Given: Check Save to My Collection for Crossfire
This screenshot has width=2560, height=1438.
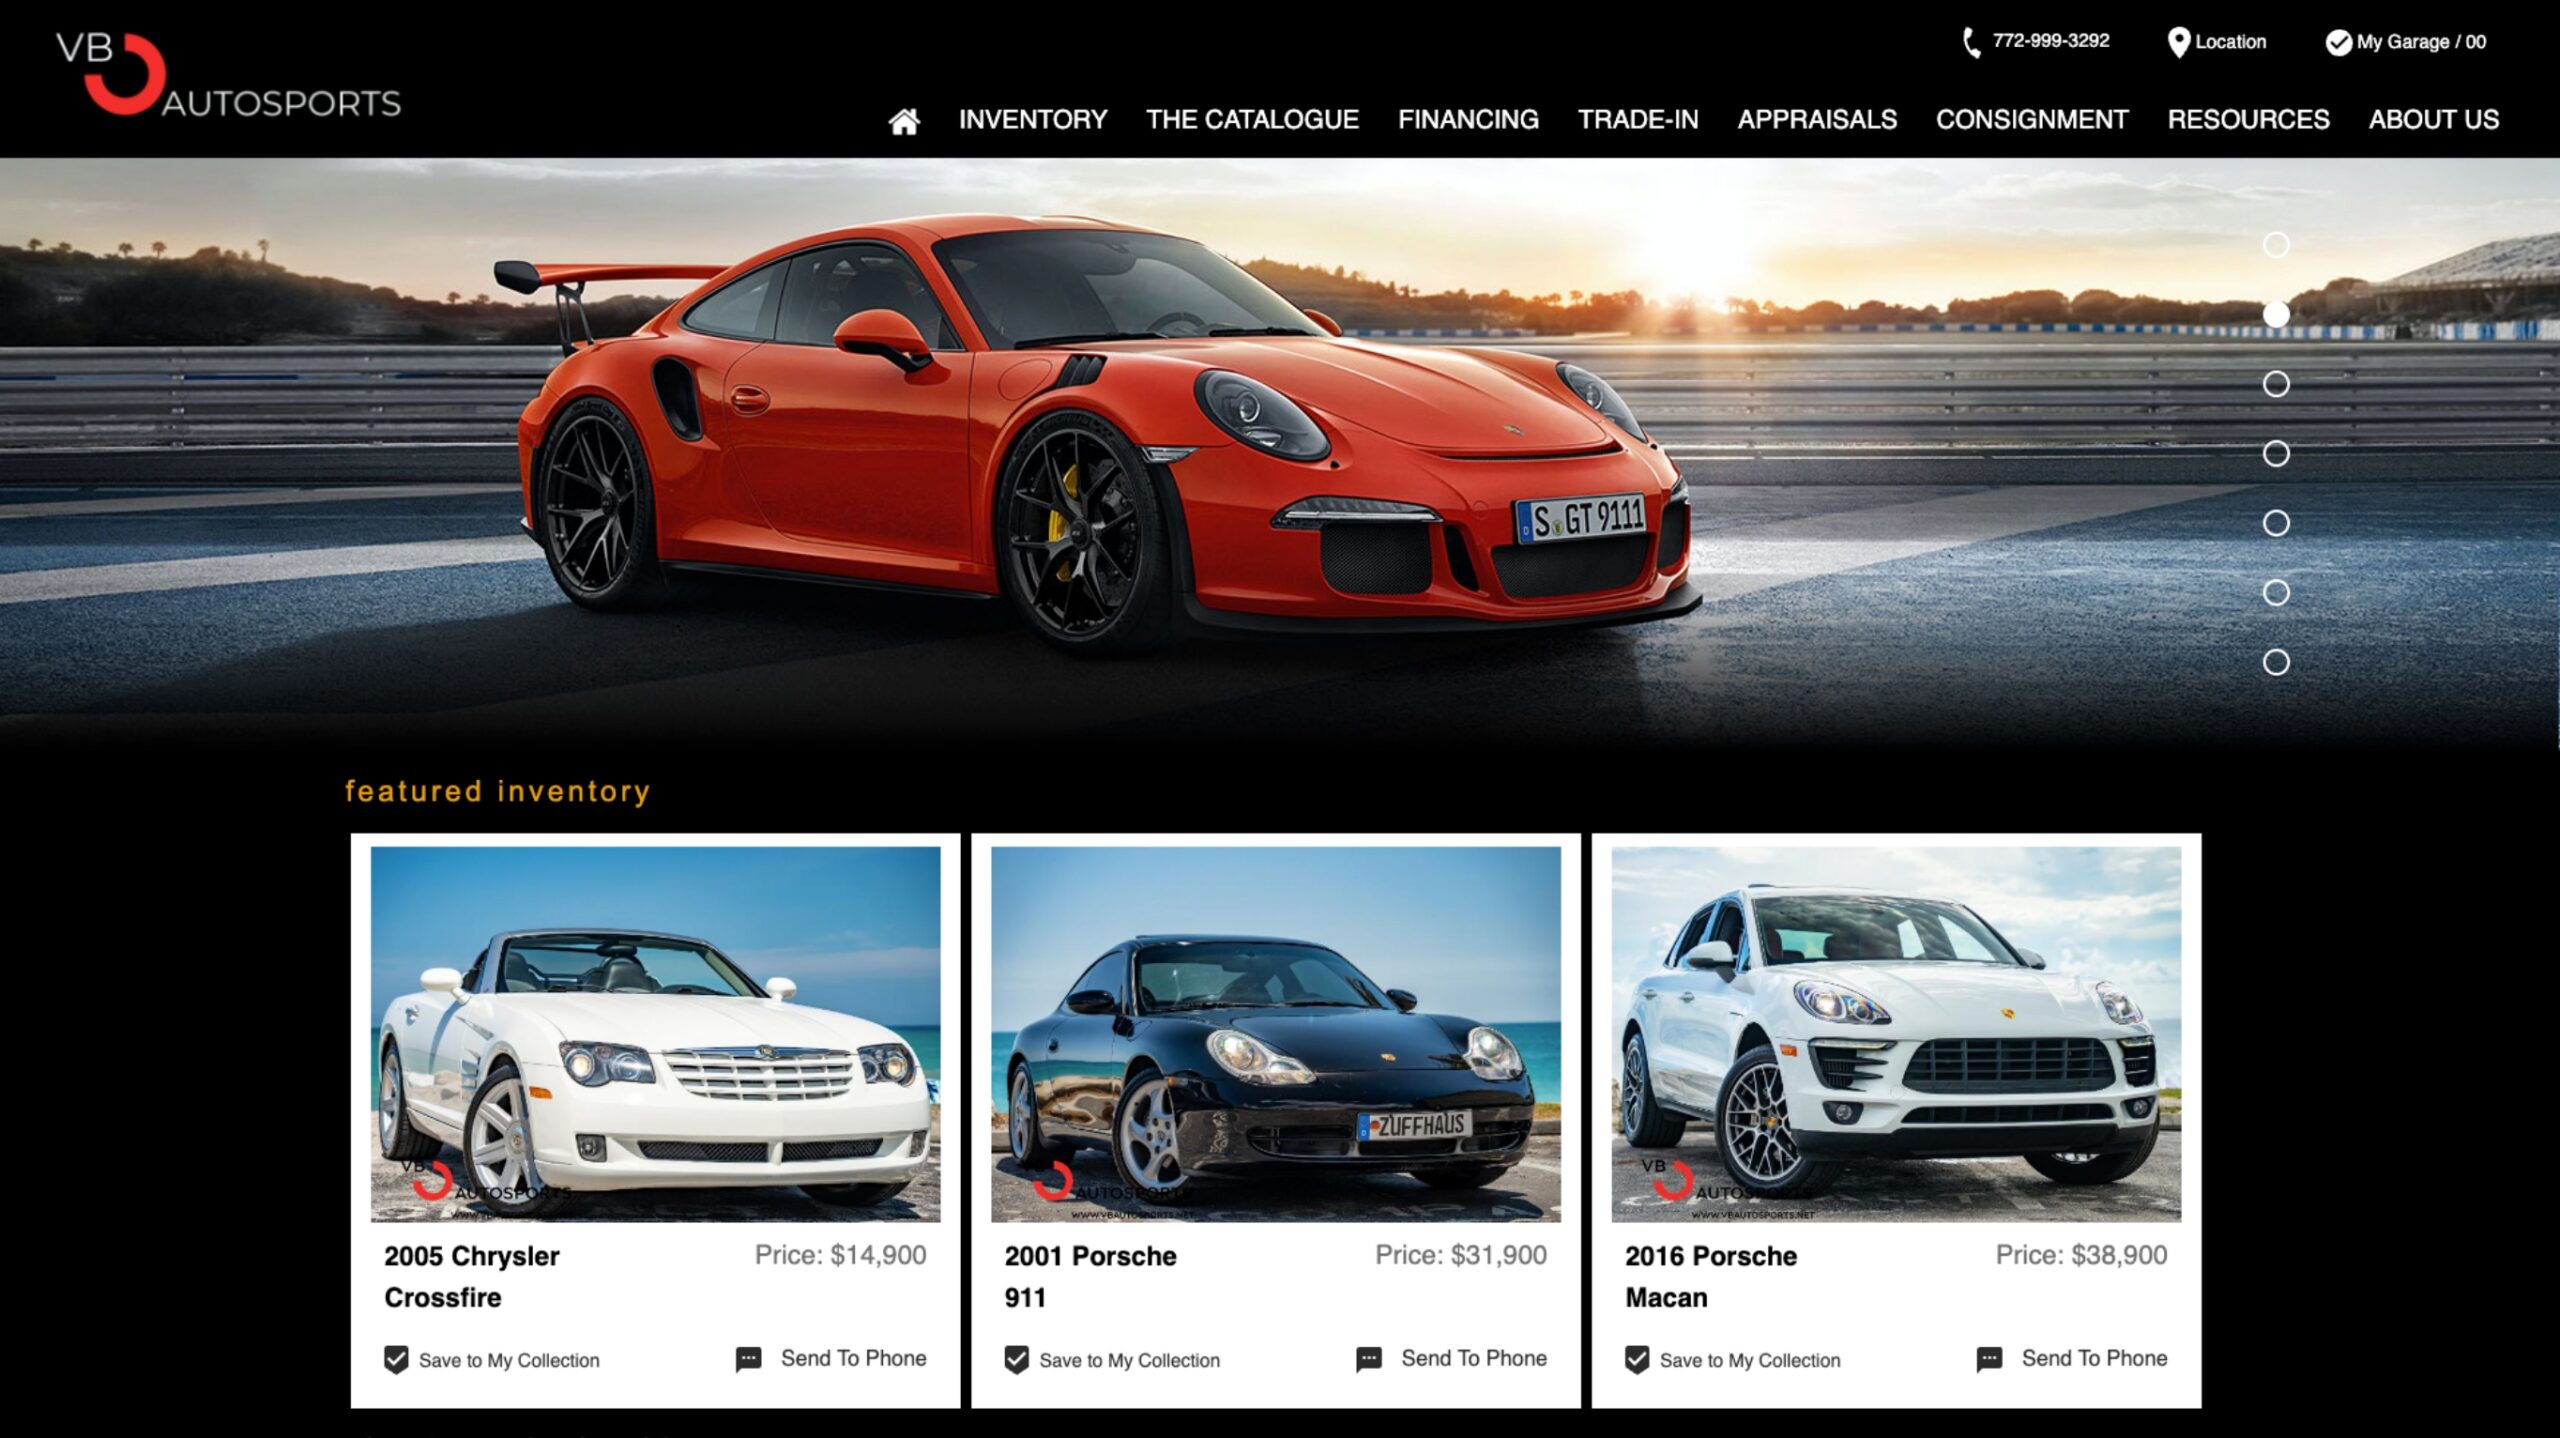Looking at the screenshot, I should coord(396,1359).
